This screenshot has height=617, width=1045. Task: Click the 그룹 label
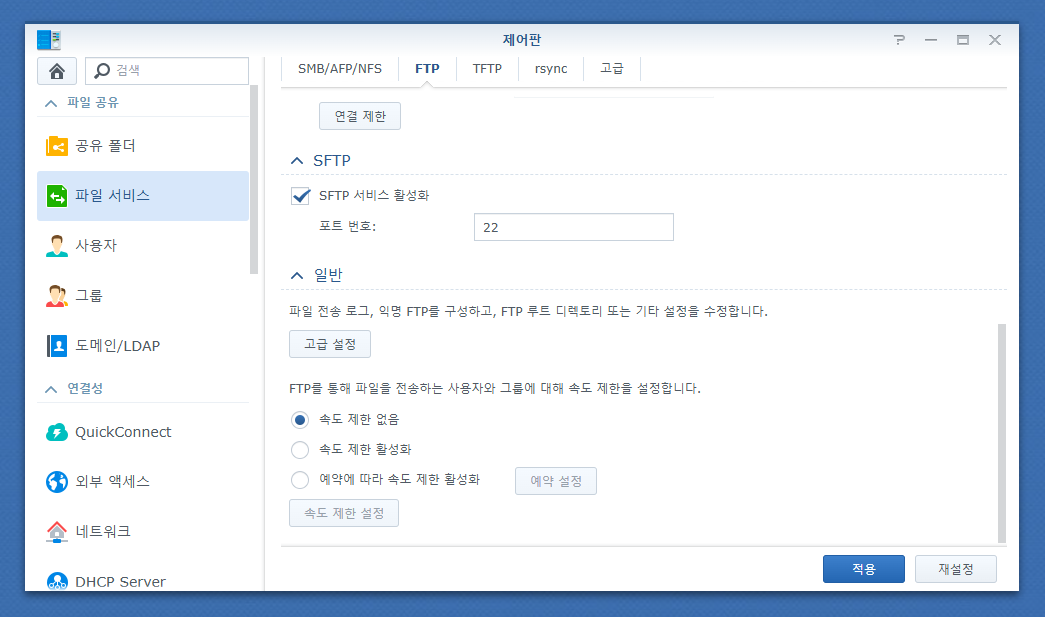coord(89,296)
